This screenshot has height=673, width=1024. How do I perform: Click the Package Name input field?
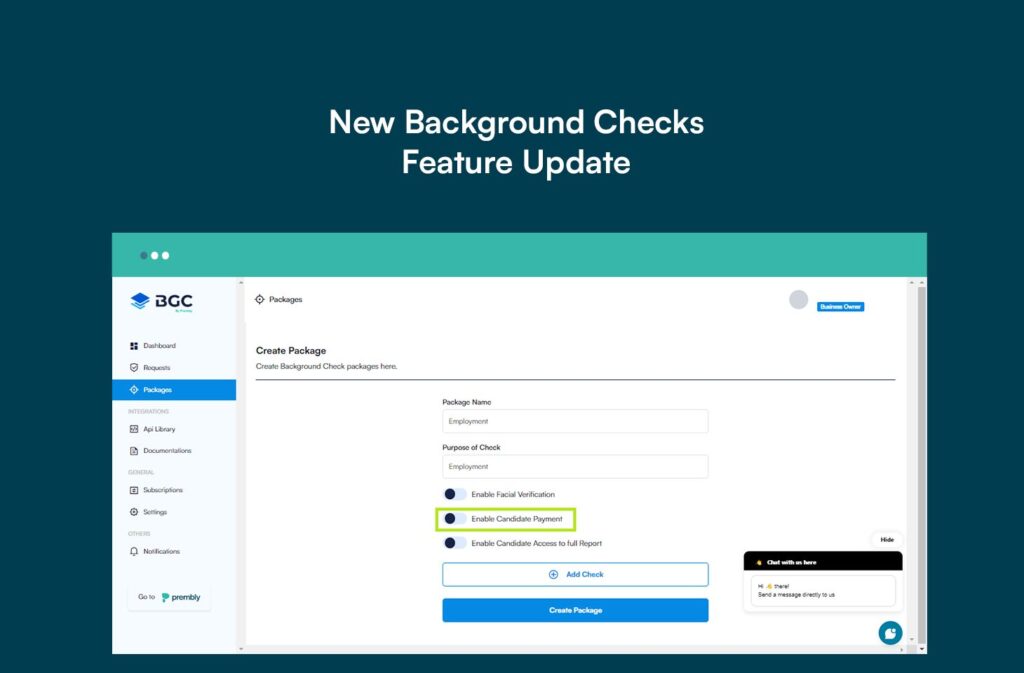point(575,421)
